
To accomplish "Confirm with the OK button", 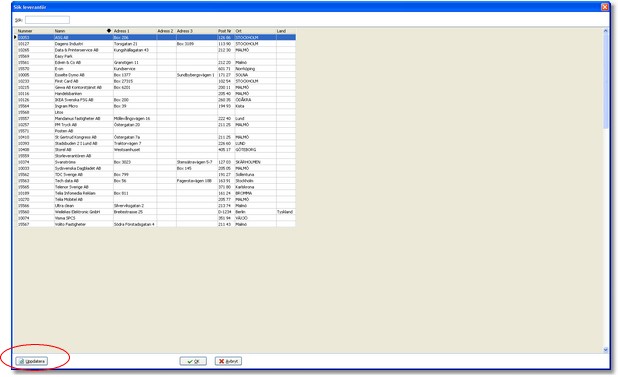I will pyautogui.click(x=193, y=361).
